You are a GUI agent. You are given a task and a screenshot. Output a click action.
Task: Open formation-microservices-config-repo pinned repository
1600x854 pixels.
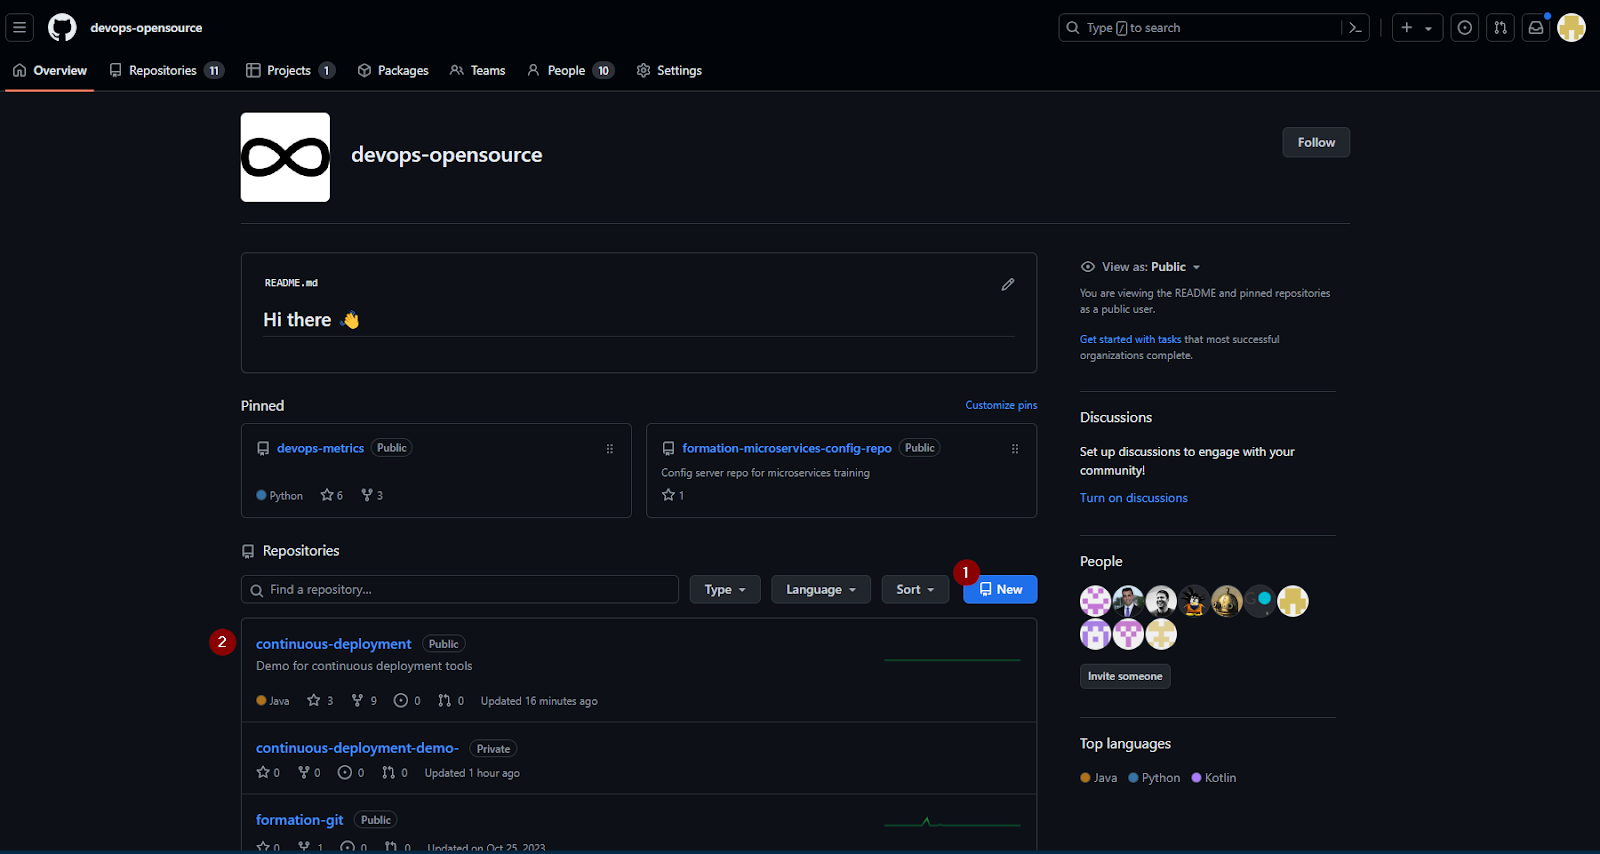click(x=787, y=448)
